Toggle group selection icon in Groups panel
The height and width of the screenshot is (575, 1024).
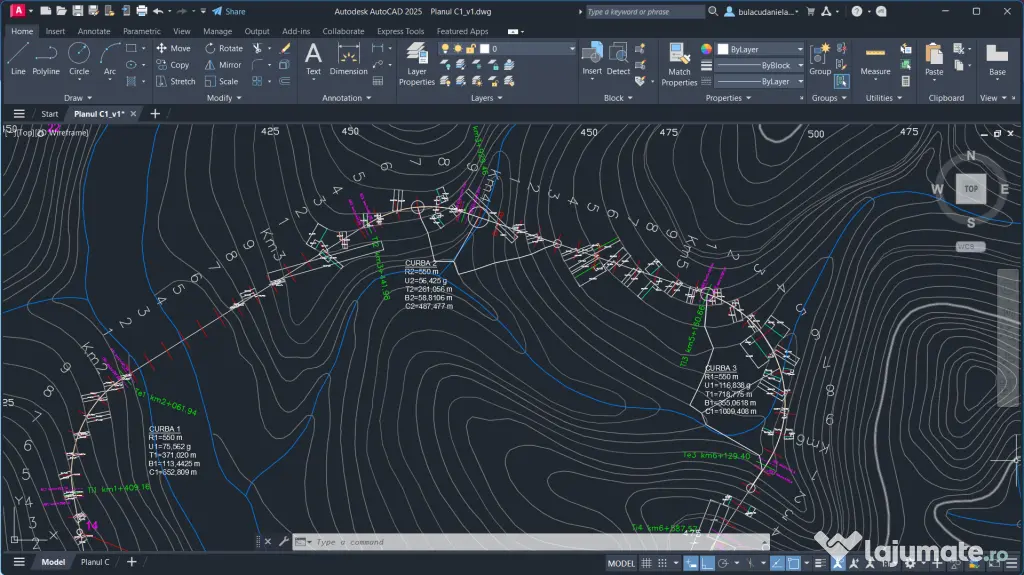[x=842, y=81]
